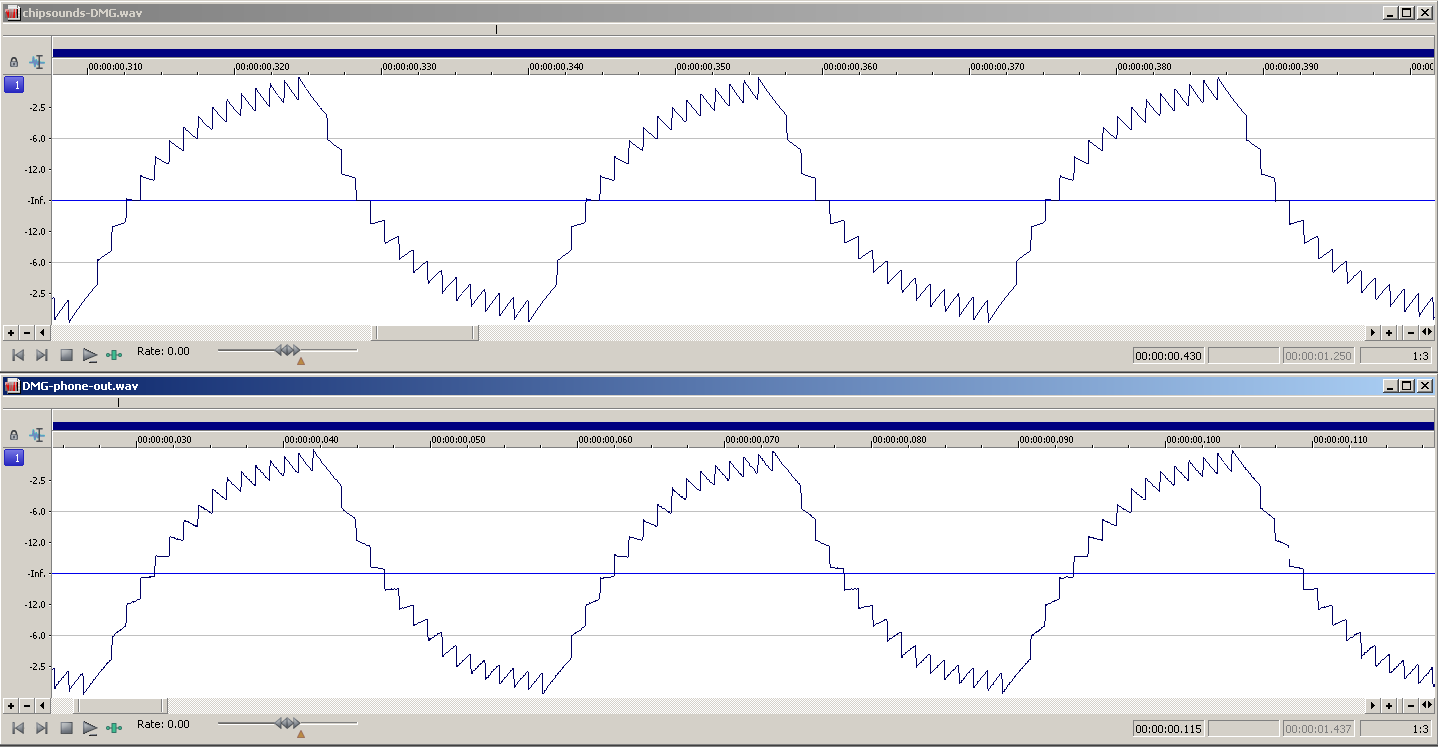Select channel 1 button in DMG-phone-out.wav

14,458
